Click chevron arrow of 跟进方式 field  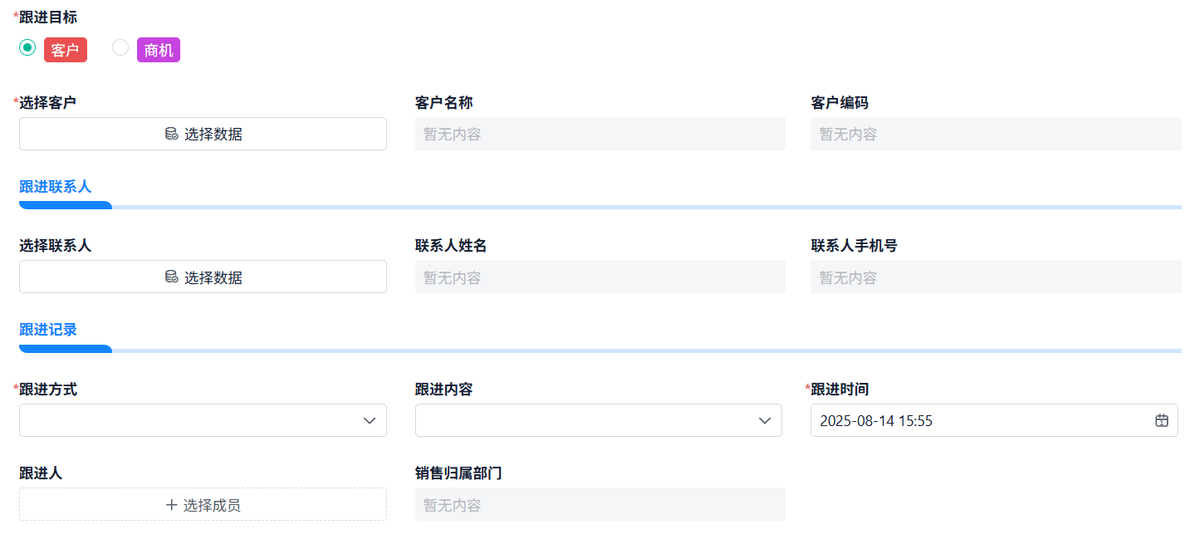click(x=370, y=421)
